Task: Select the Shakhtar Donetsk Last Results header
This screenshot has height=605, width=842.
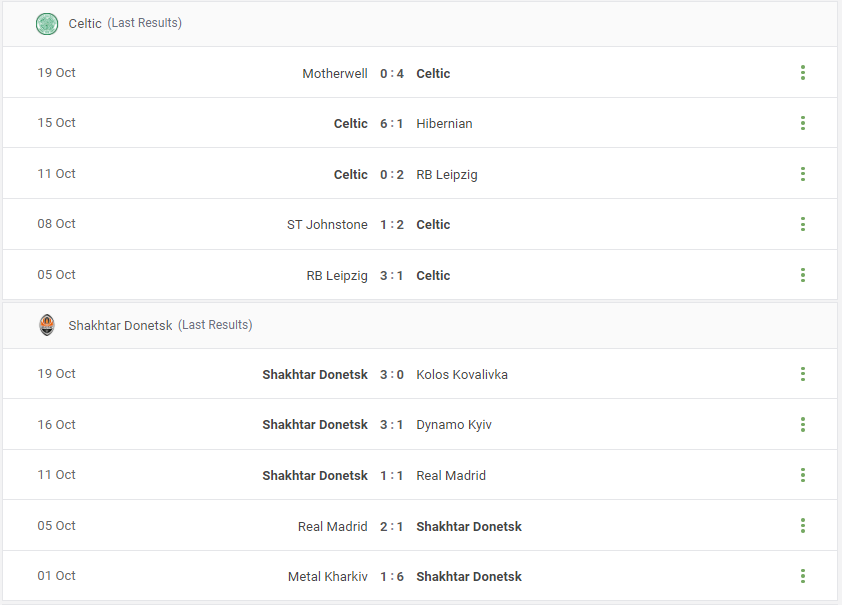Action: (420, 325)
